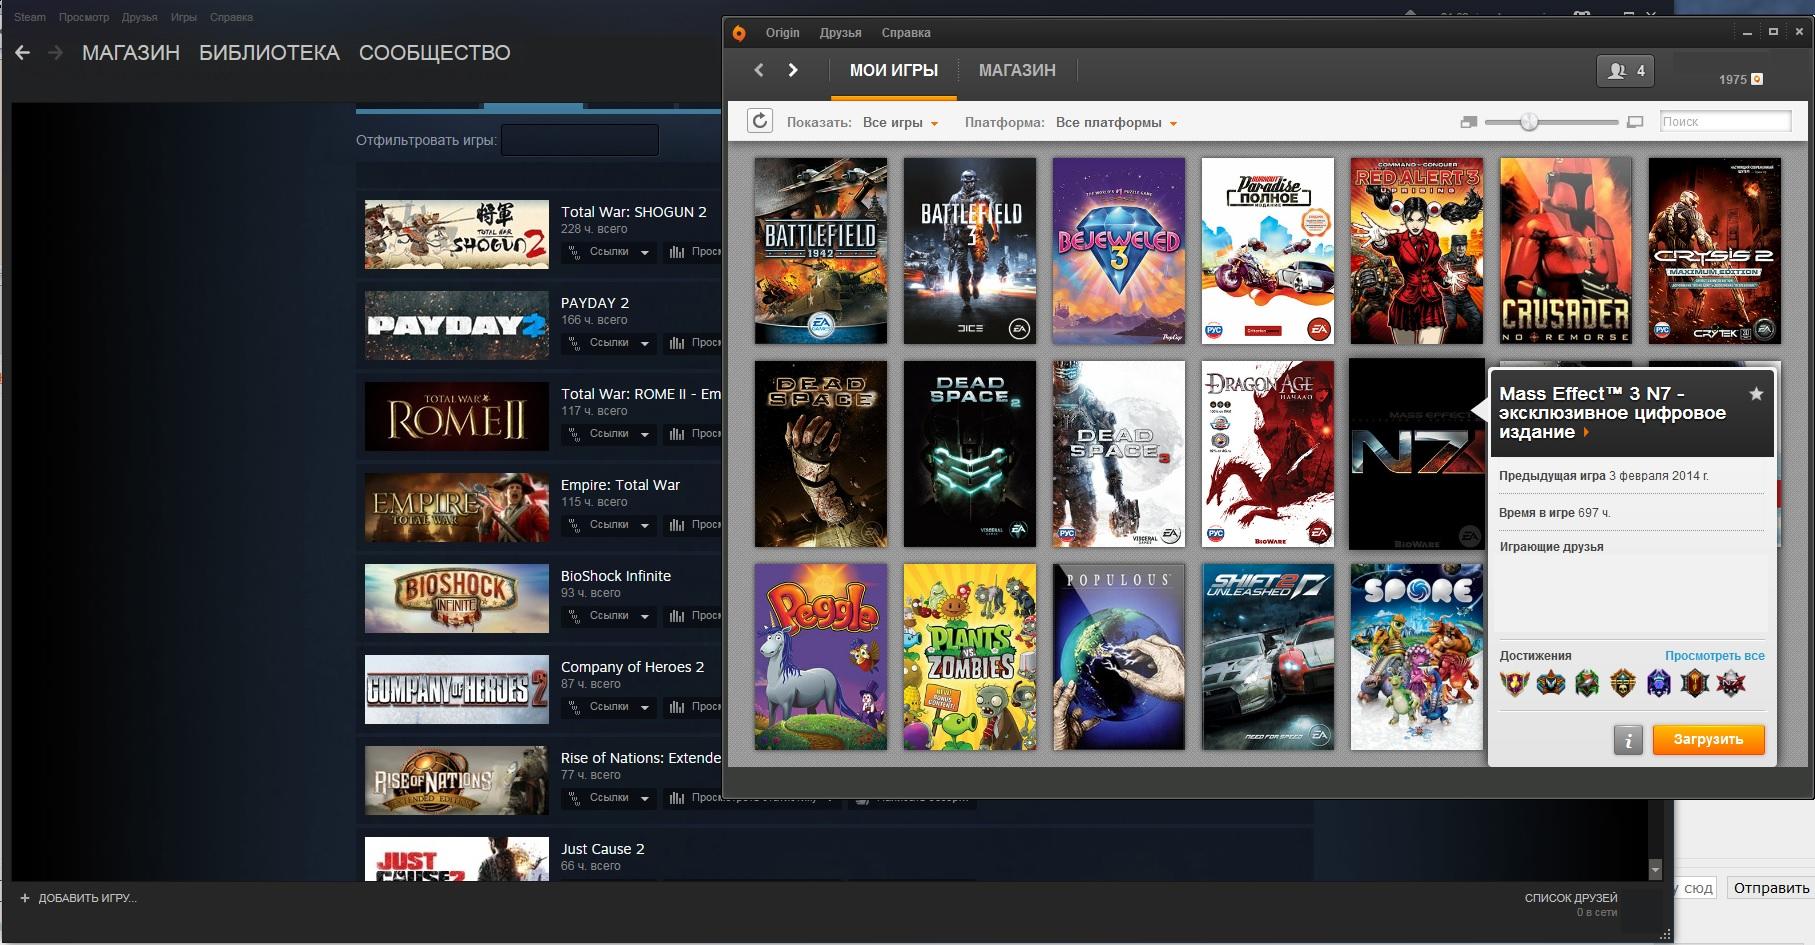The height and width of the screenshot is (945, 1815).
Task: Expand Ссылки dropdown for SHOGUN 2
Action: click(x=609, y=252)
